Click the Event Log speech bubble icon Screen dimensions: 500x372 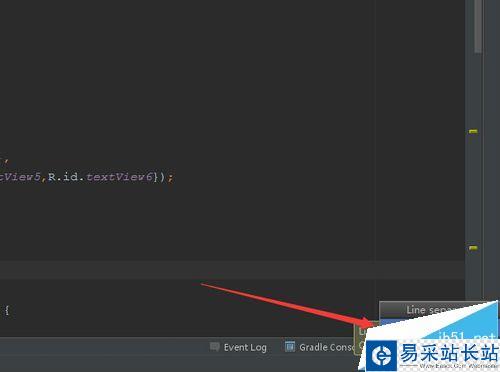pos(215,347)
